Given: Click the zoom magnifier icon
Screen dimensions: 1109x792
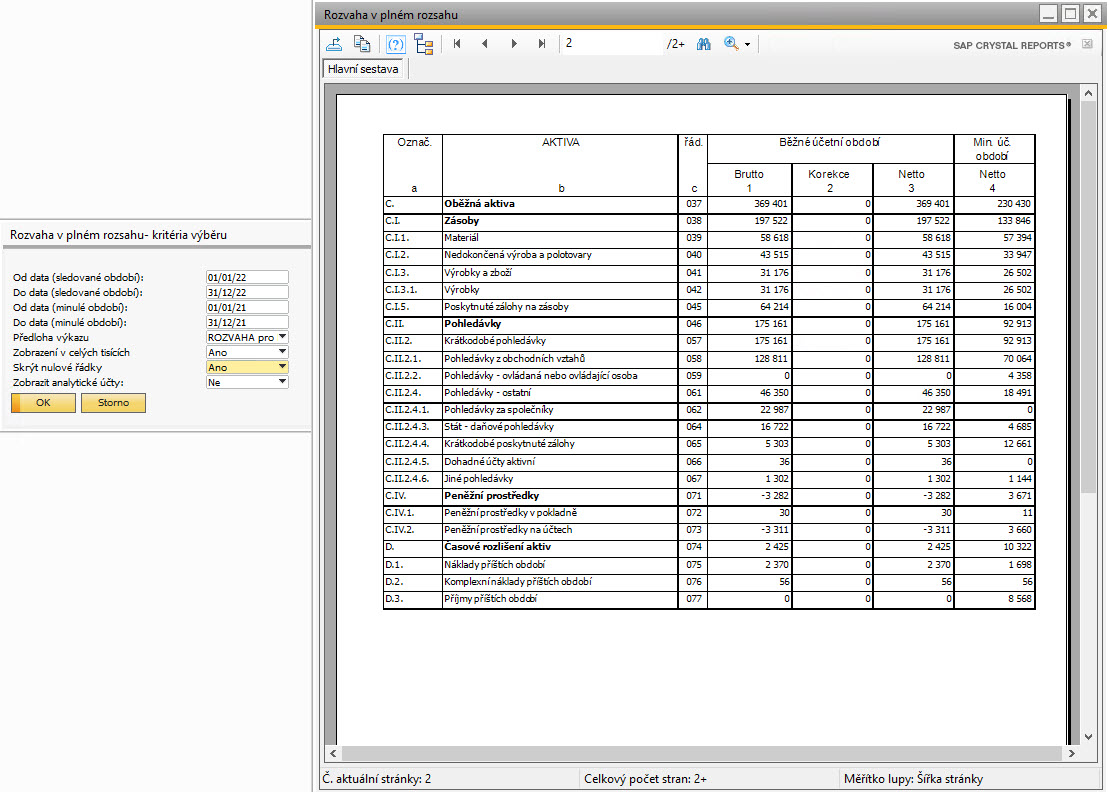Looking at the screenshot, I should (731, 44).
